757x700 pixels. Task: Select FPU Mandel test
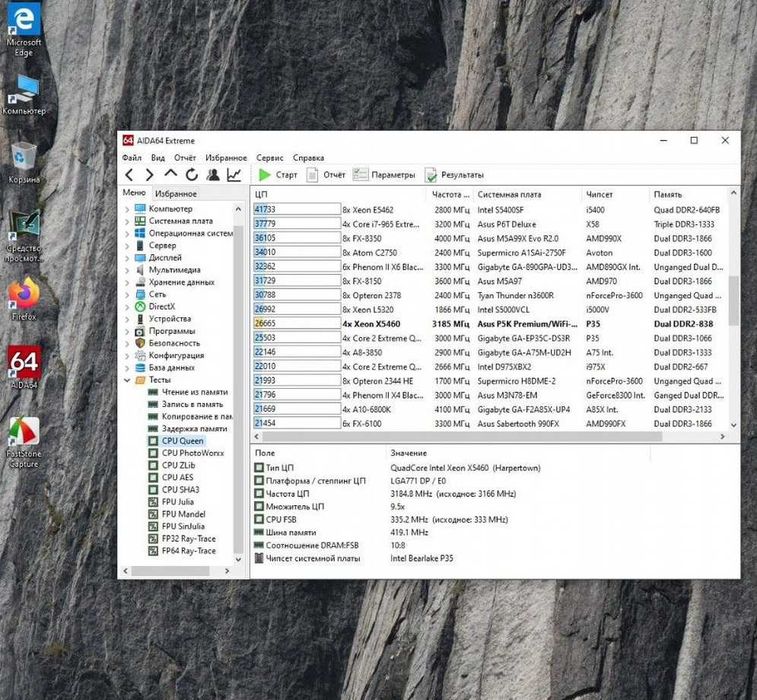point(183,514)
